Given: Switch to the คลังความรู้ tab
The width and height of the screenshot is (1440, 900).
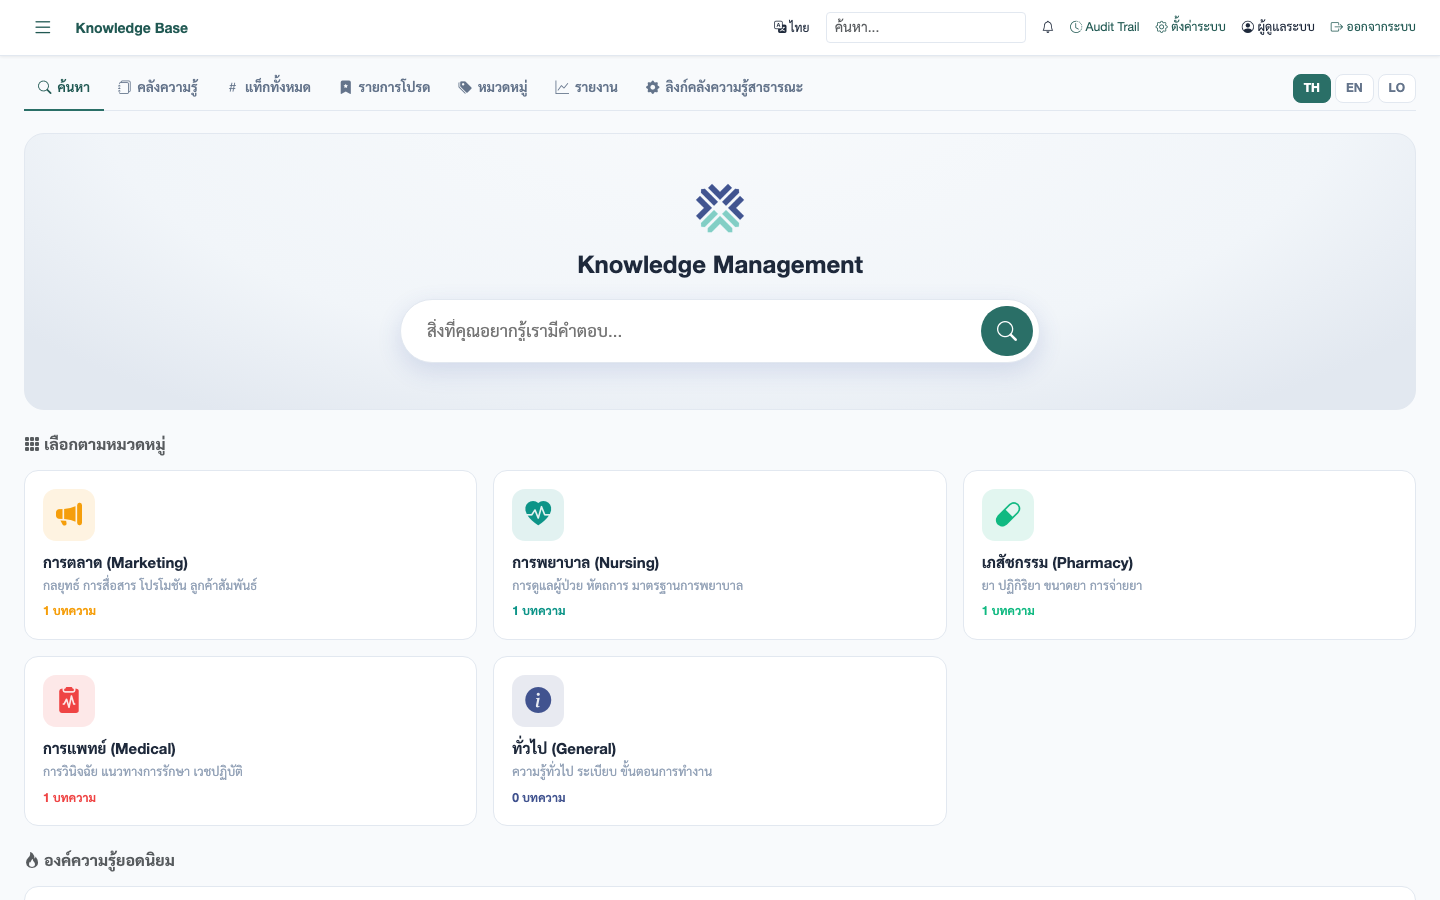Looking at the screenshot, I should tap(158, 88).
